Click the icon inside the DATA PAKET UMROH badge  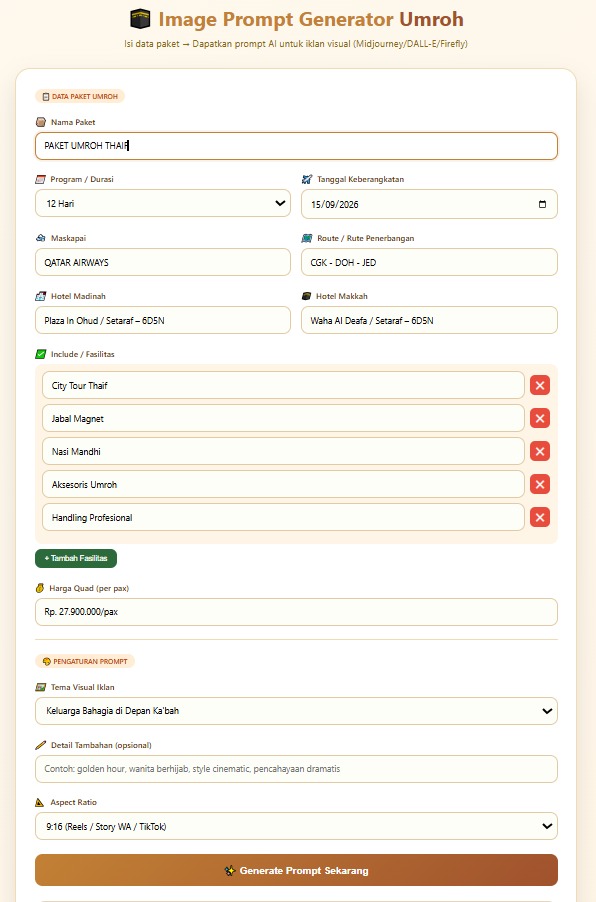(x=46, y=97)
